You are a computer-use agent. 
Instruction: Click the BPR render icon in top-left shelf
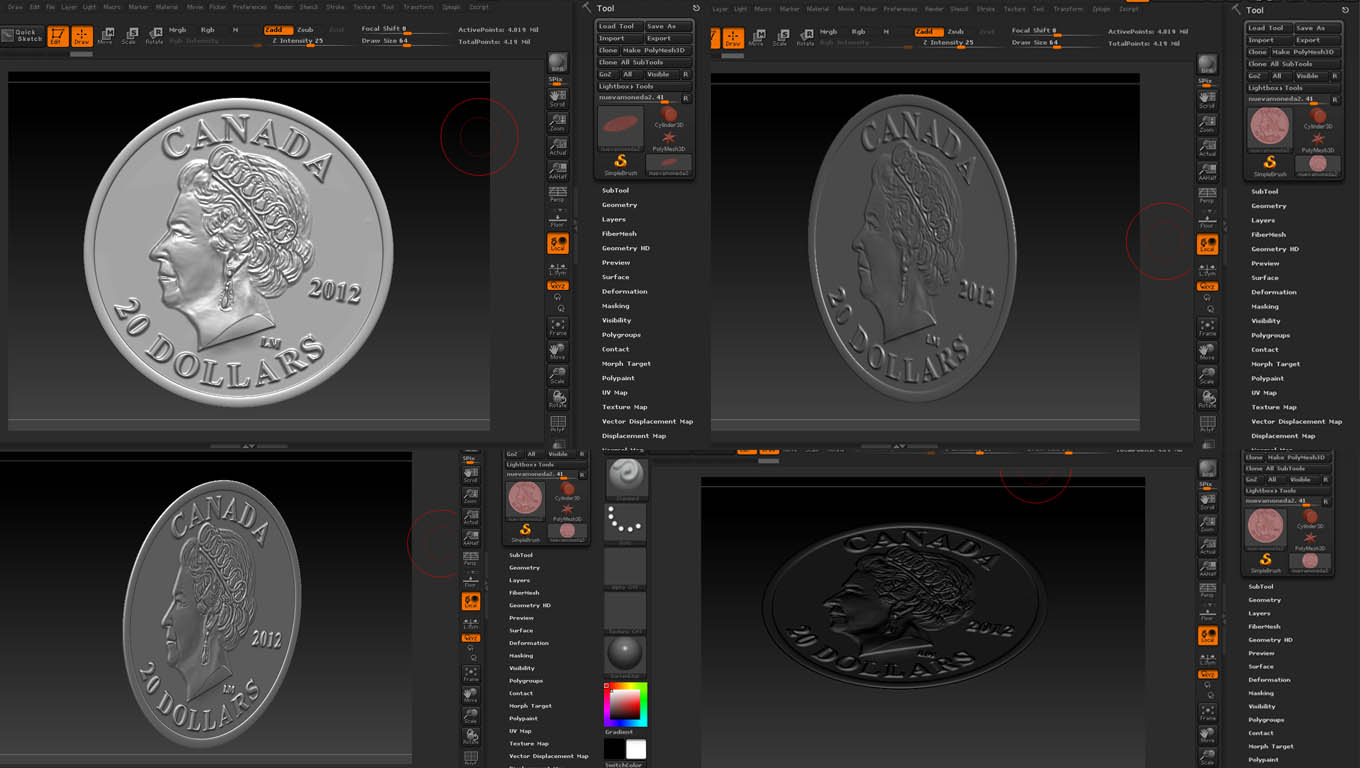[x=558, y=63]
